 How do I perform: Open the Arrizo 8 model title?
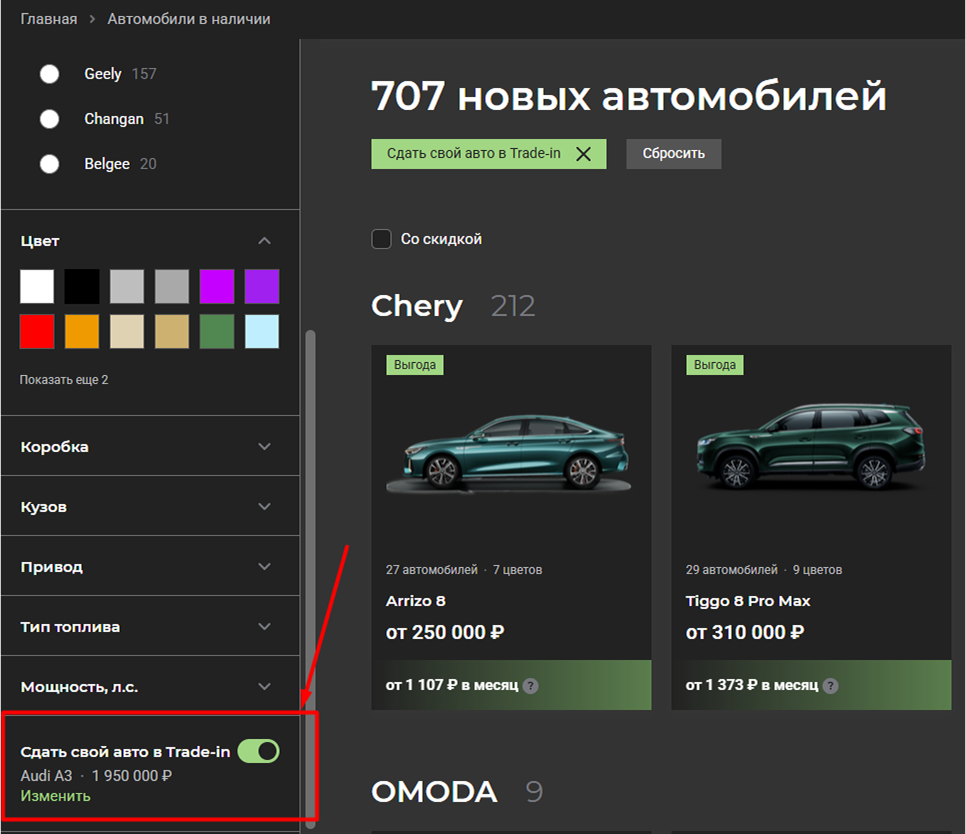coord(415,601)
